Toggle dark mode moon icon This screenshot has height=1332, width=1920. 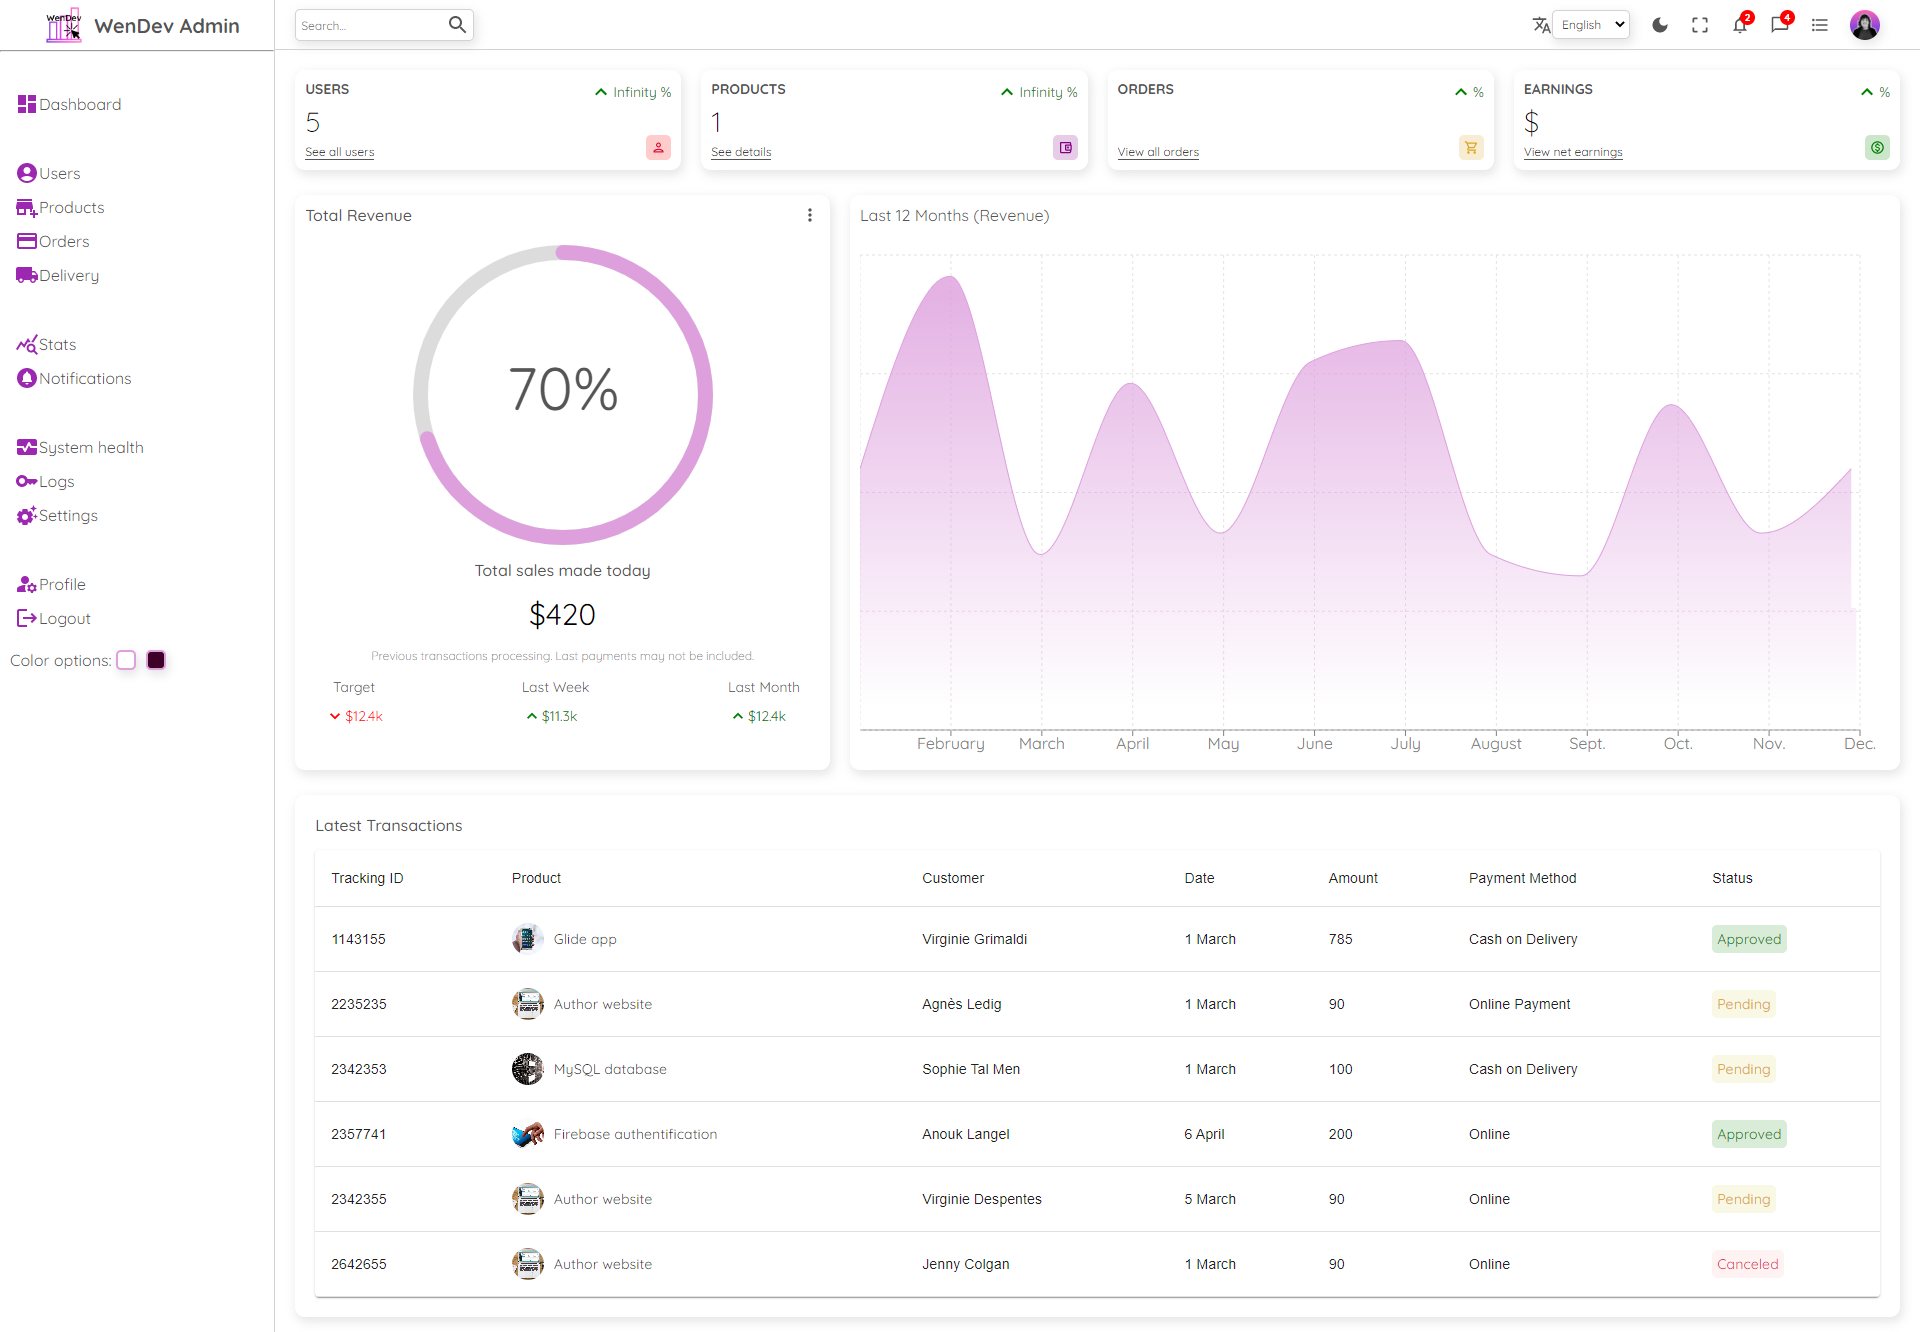1662,23
